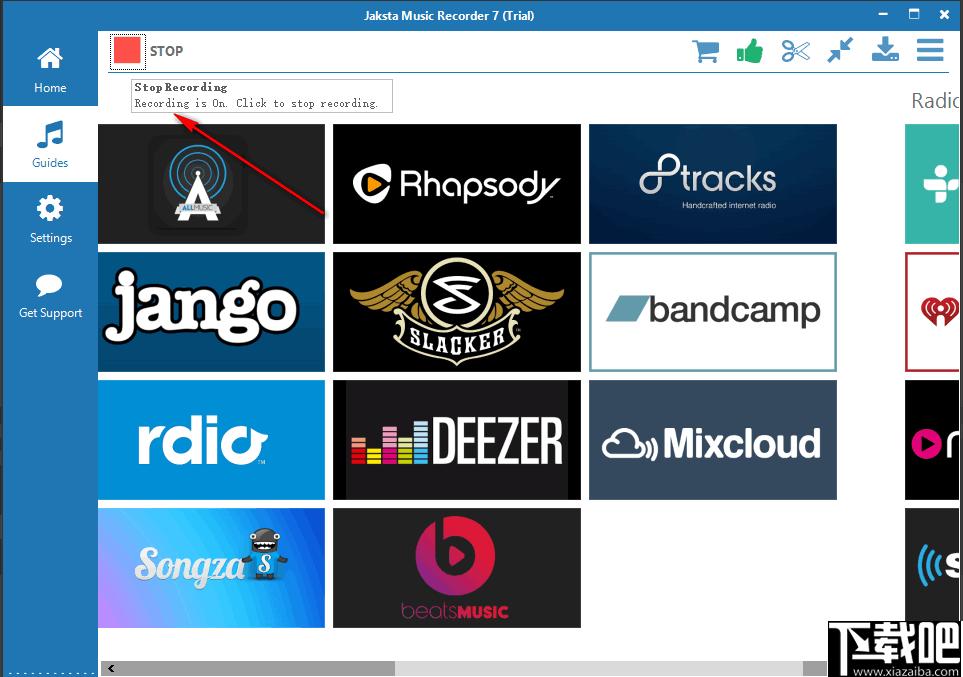Stop recording with the red STOP button
This screenshot has height=677, width=963.
tap(127, 50)
